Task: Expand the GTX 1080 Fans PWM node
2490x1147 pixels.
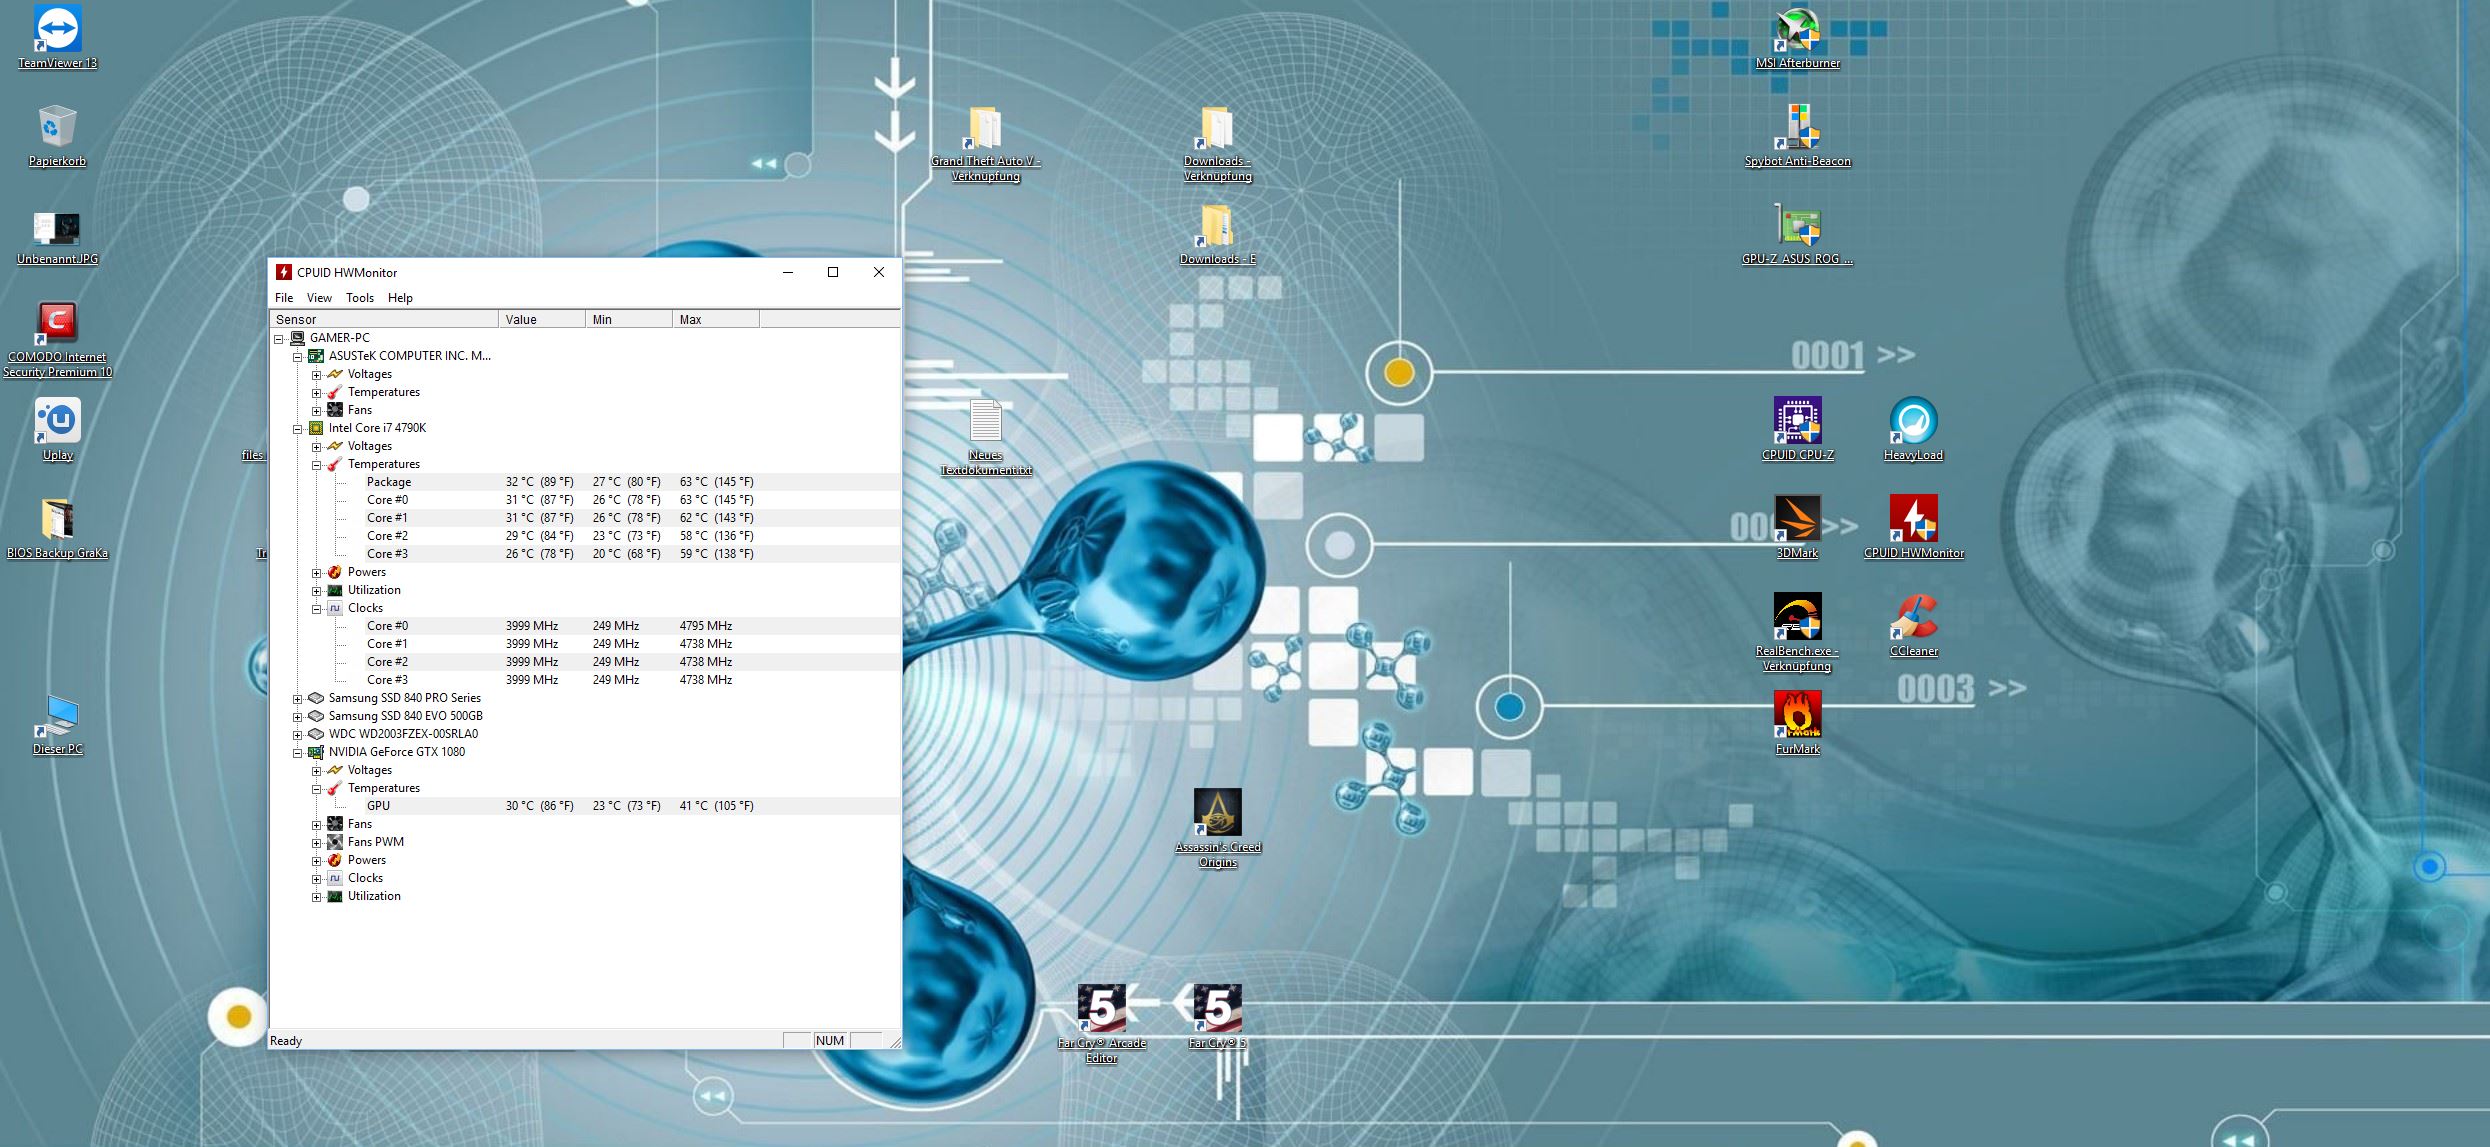Action: coord(316,843)
